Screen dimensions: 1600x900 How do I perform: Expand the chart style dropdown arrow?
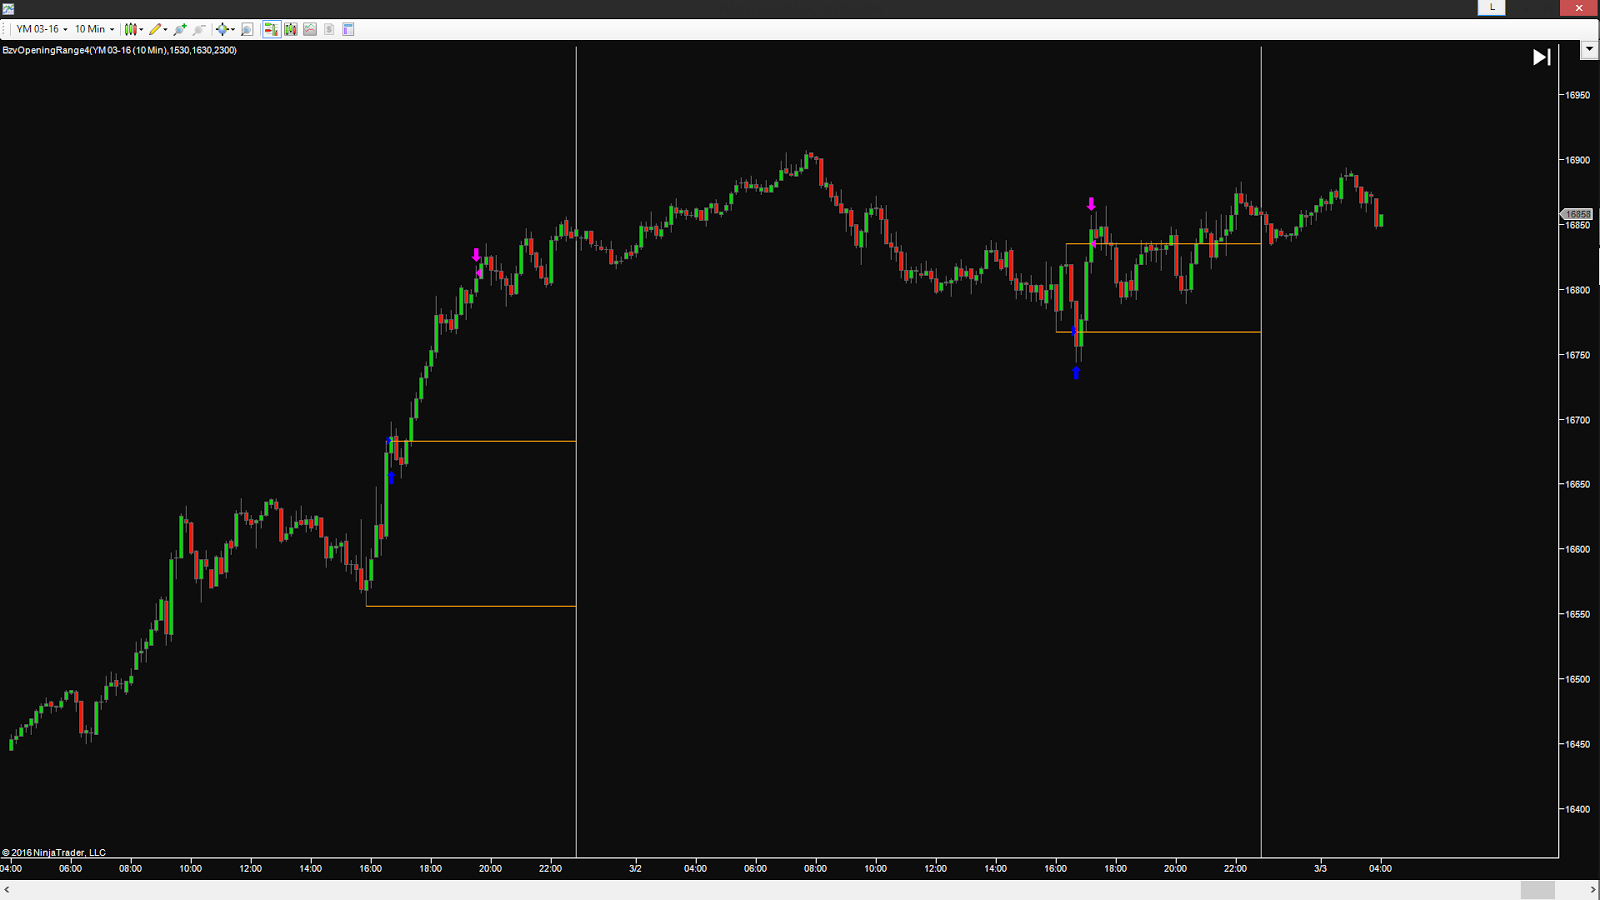(141, 29)
